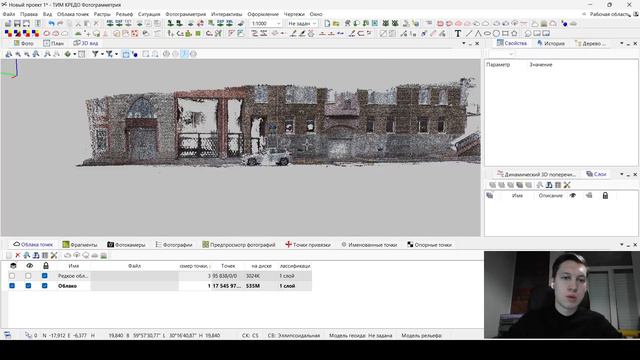Click the eye column header in Слои panel
This screenshot has height=360, width=640.
click(x=573, y=196)
